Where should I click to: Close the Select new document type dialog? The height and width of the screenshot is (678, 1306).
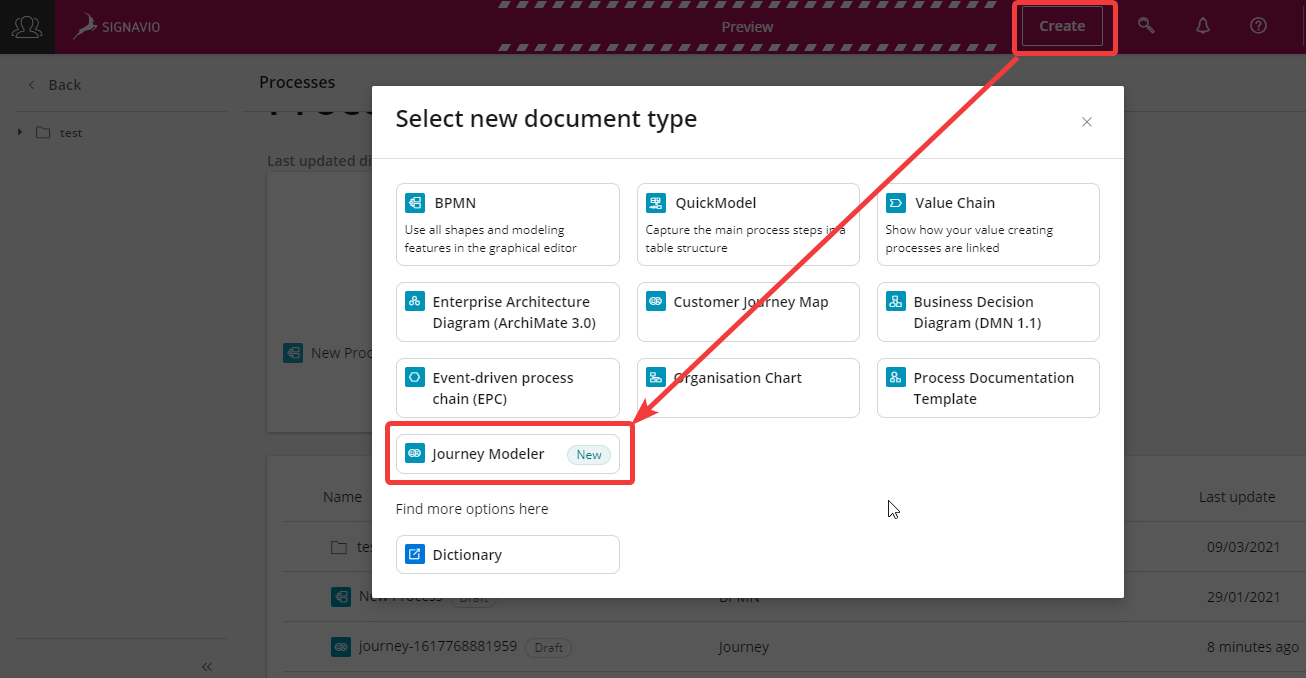point(1087,122)
